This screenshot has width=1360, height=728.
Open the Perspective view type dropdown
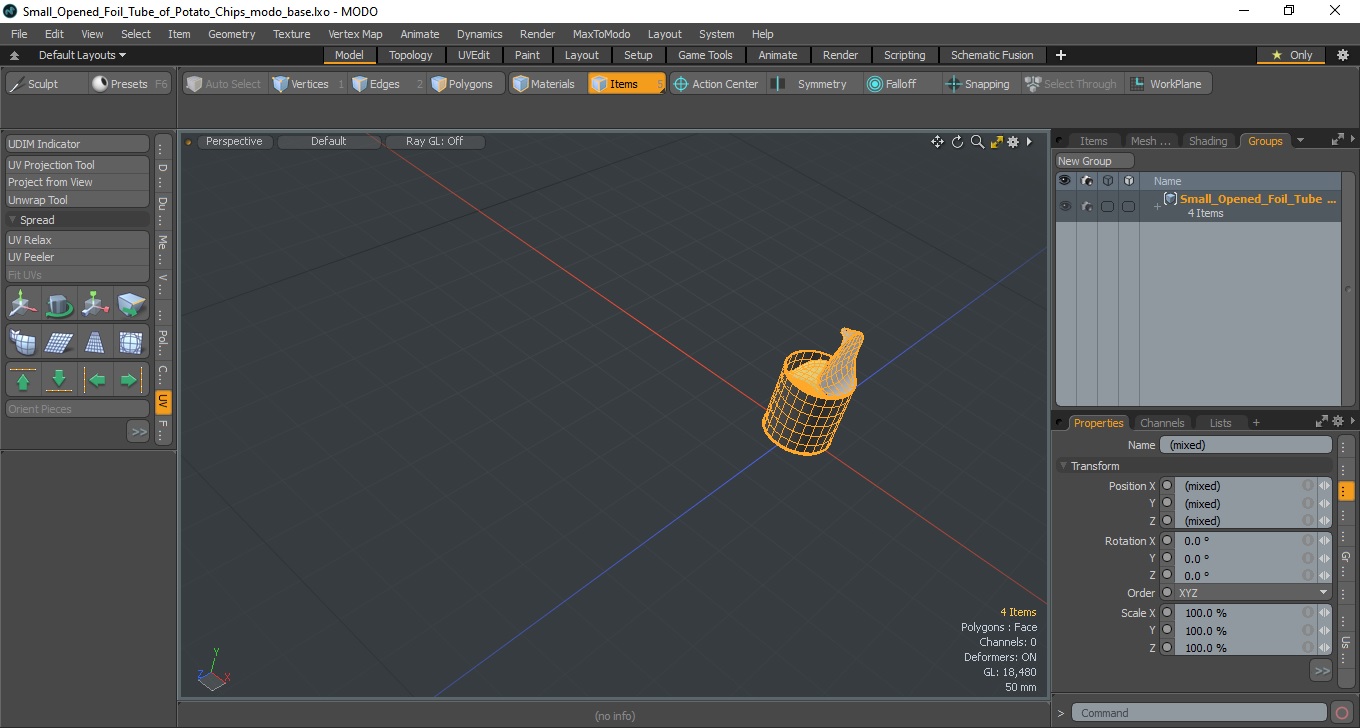point(234,142)
